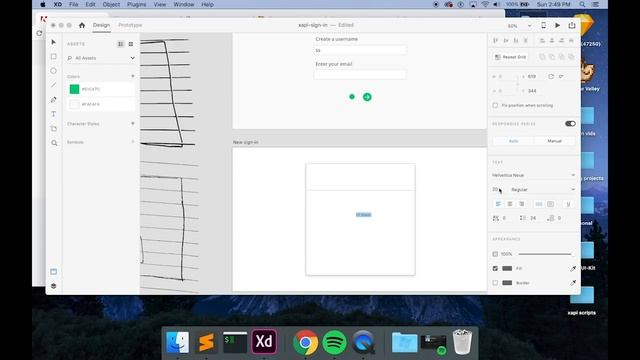Activate the Line tool
Viewport: 640px width, 360px height.
pos(53,85)
